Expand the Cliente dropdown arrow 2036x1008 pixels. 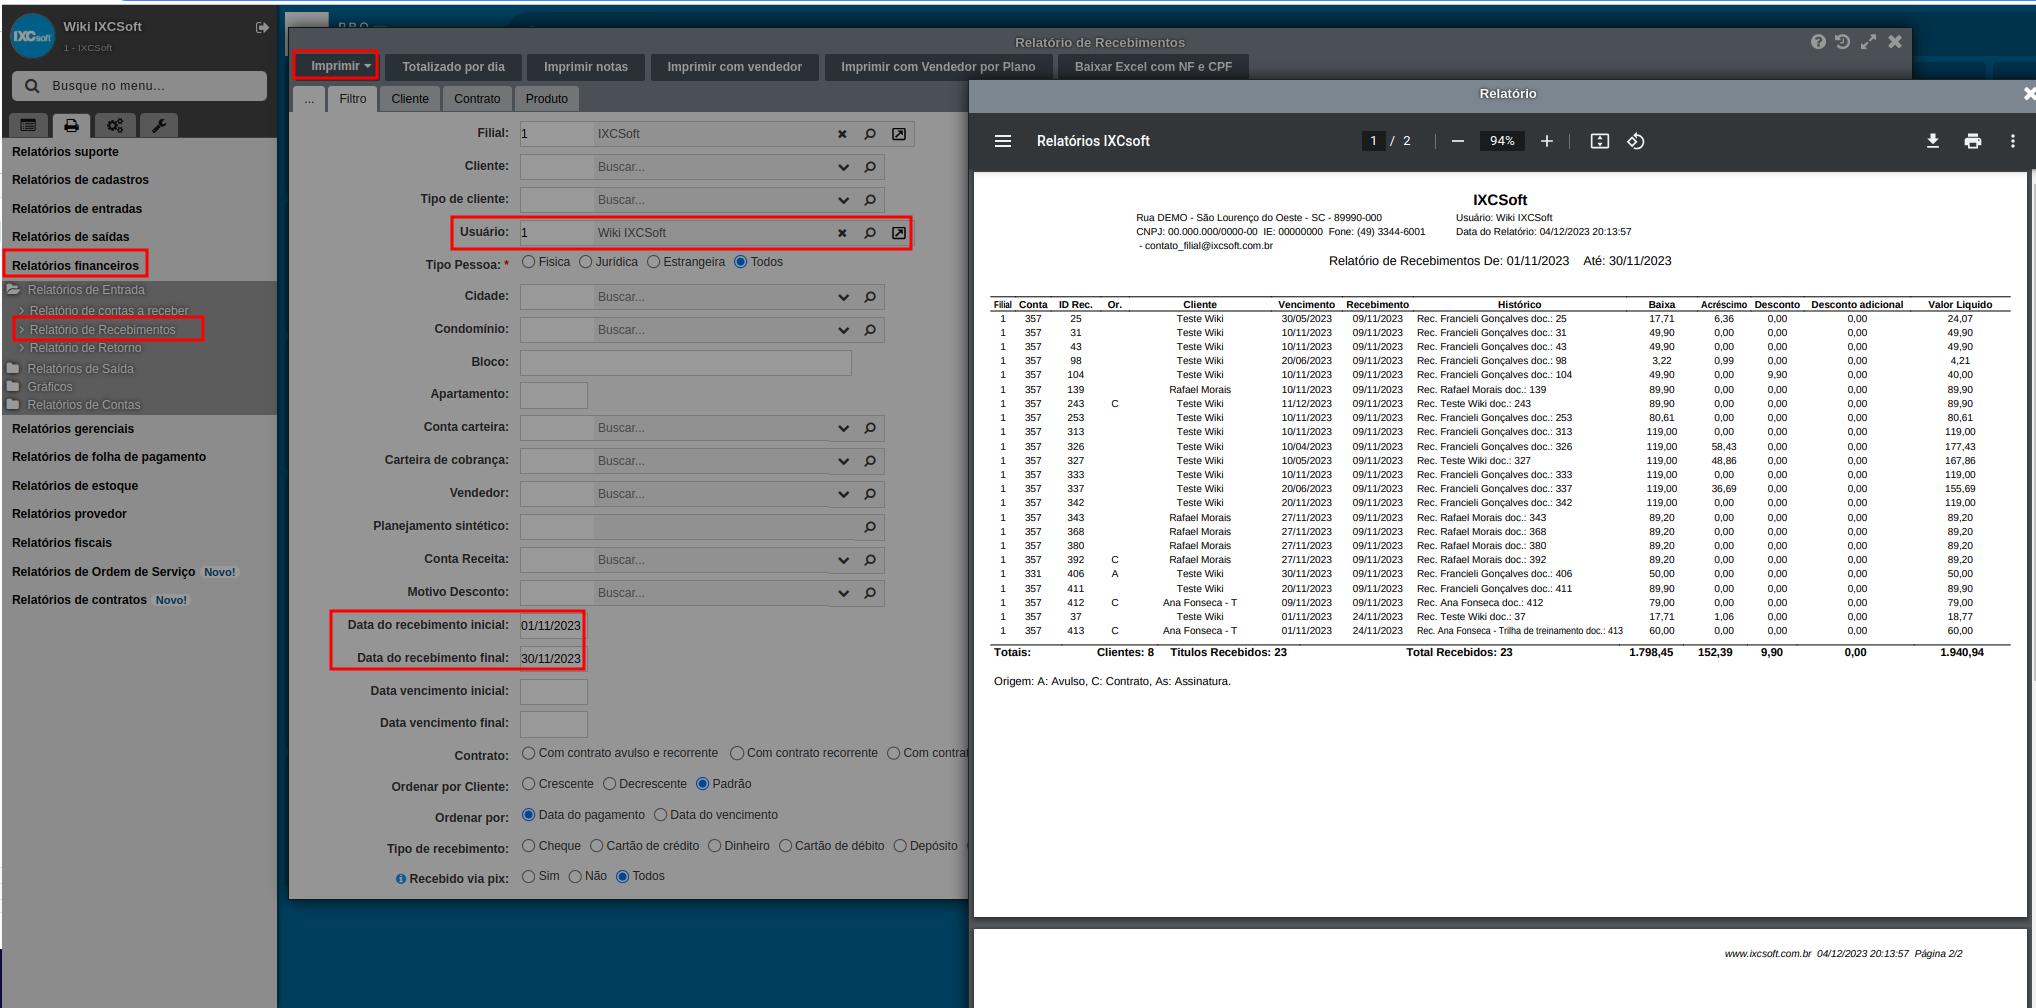(x=843, y=167)
